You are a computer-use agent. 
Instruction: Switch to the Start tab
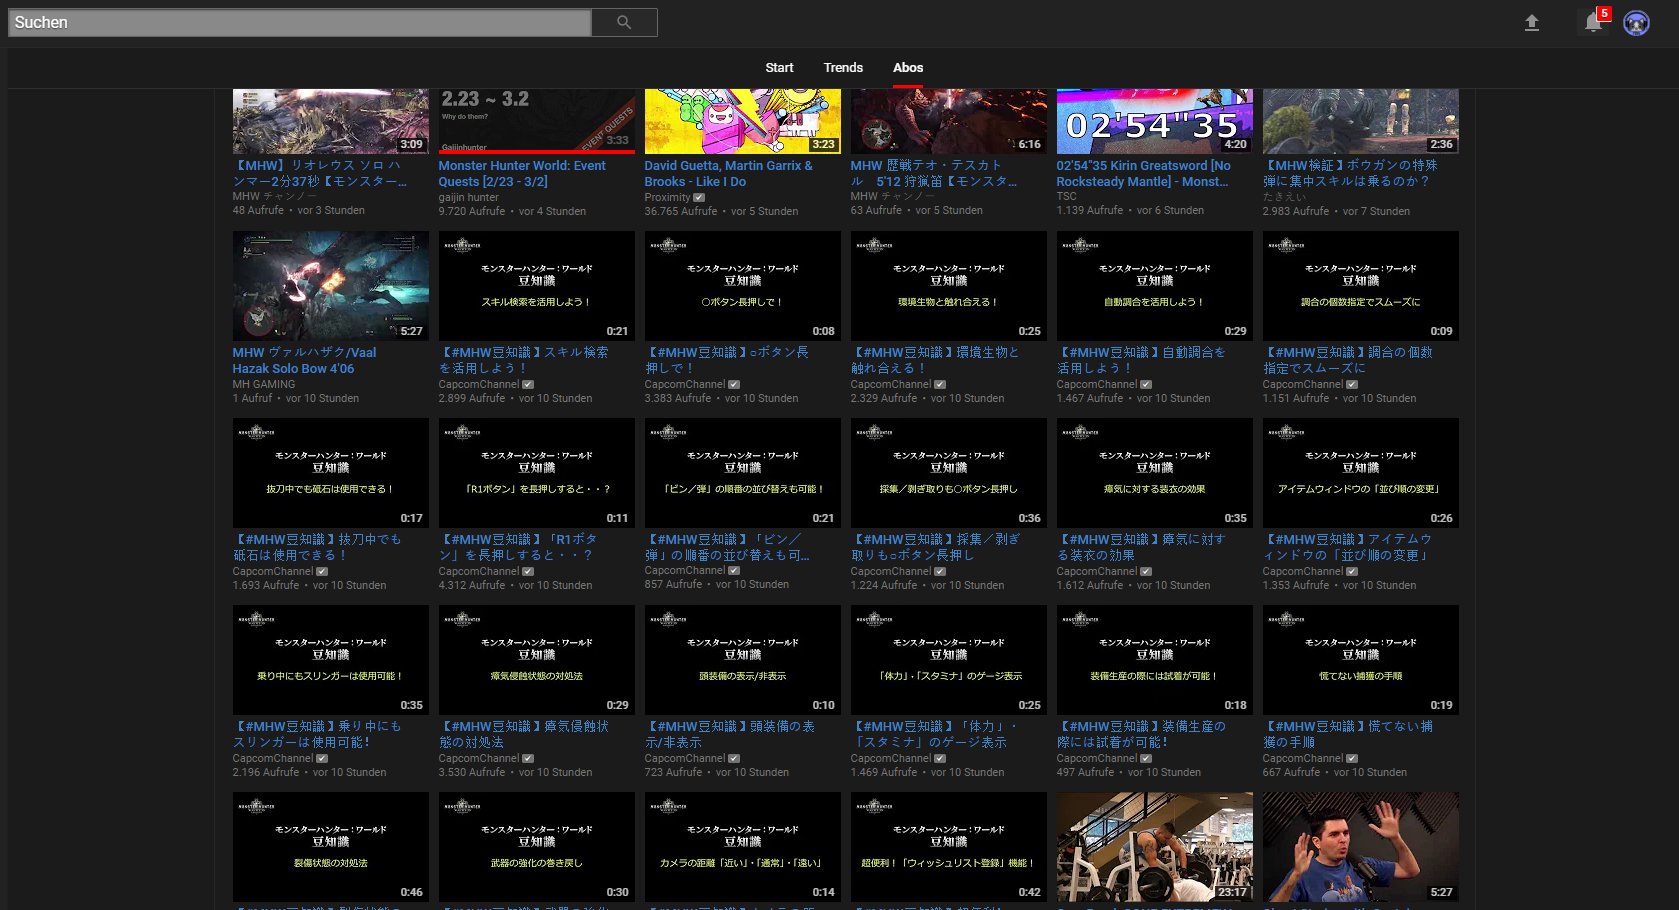(x=779, y=68)
